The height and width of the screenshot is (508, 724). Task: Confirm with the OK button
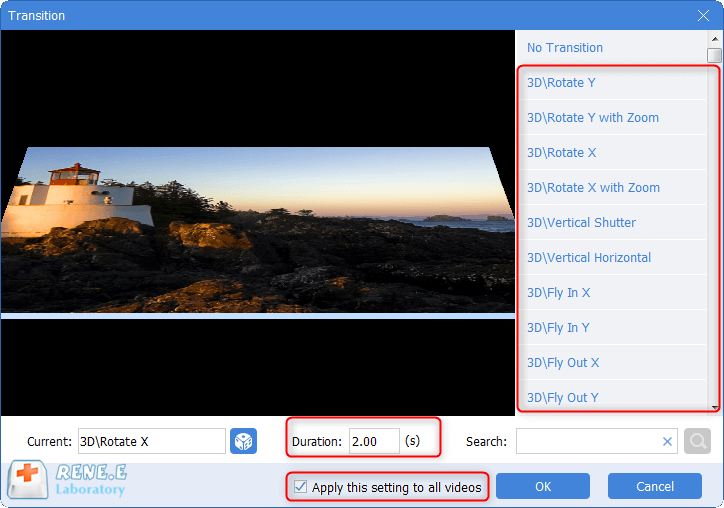point(543,486)
